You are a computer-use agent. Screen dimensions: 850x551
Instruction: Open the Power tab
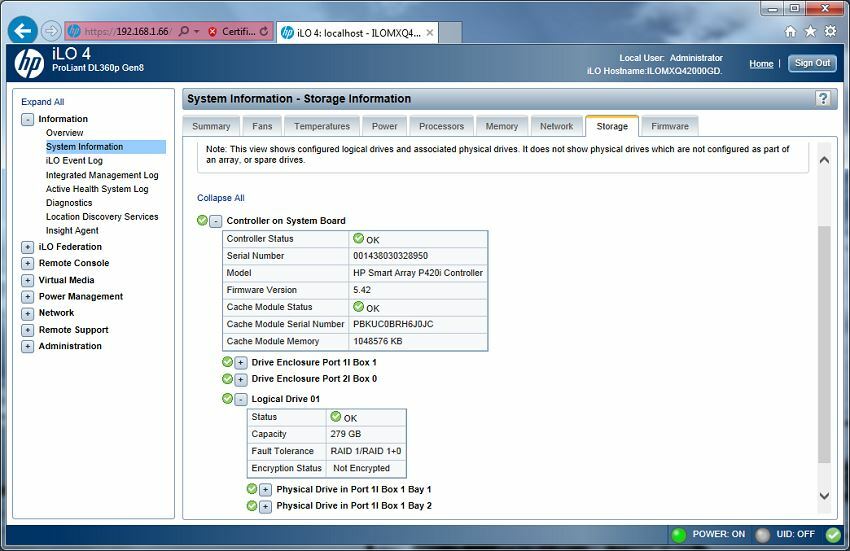pos(384,126)
